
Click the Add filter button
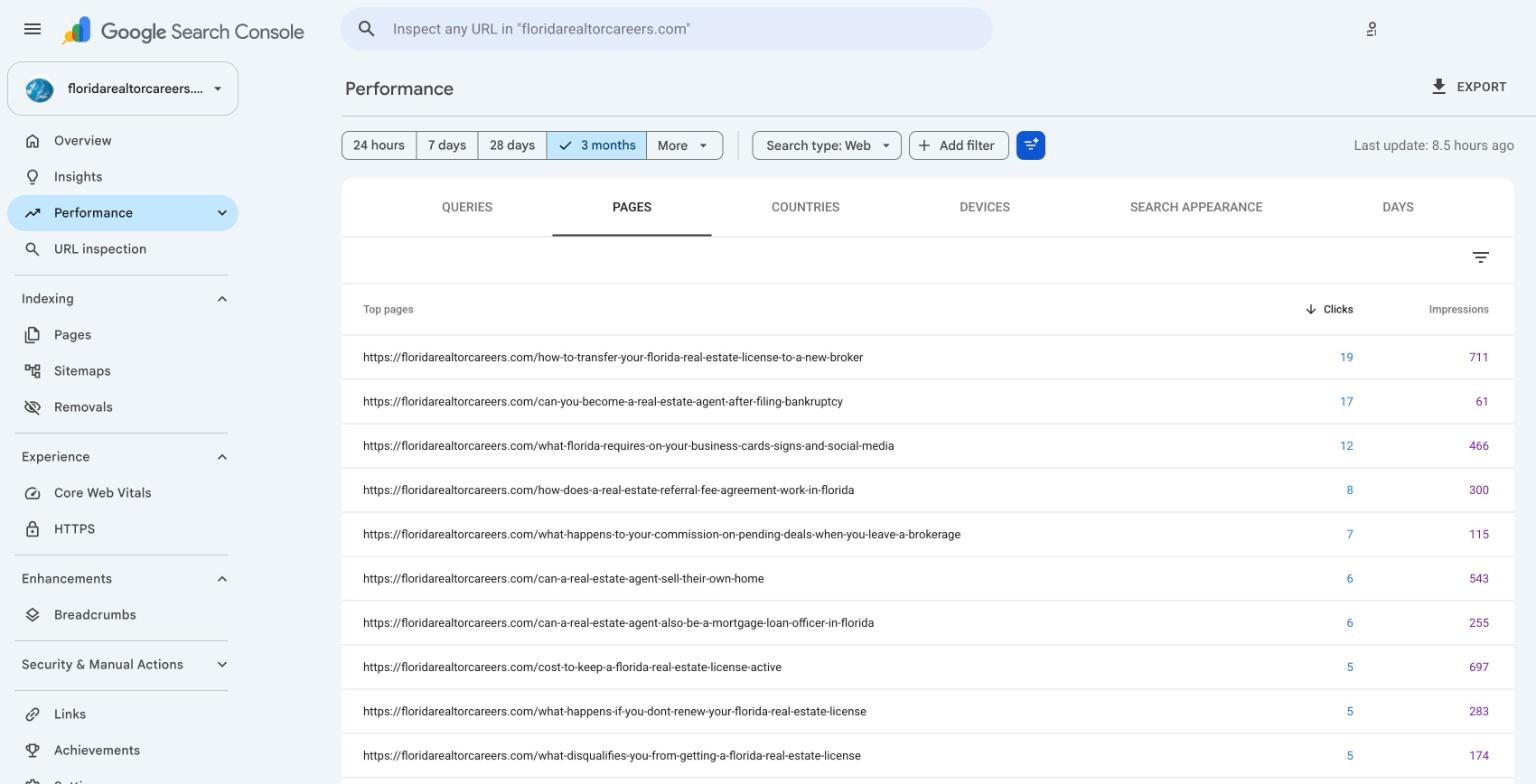coord(958,145)
